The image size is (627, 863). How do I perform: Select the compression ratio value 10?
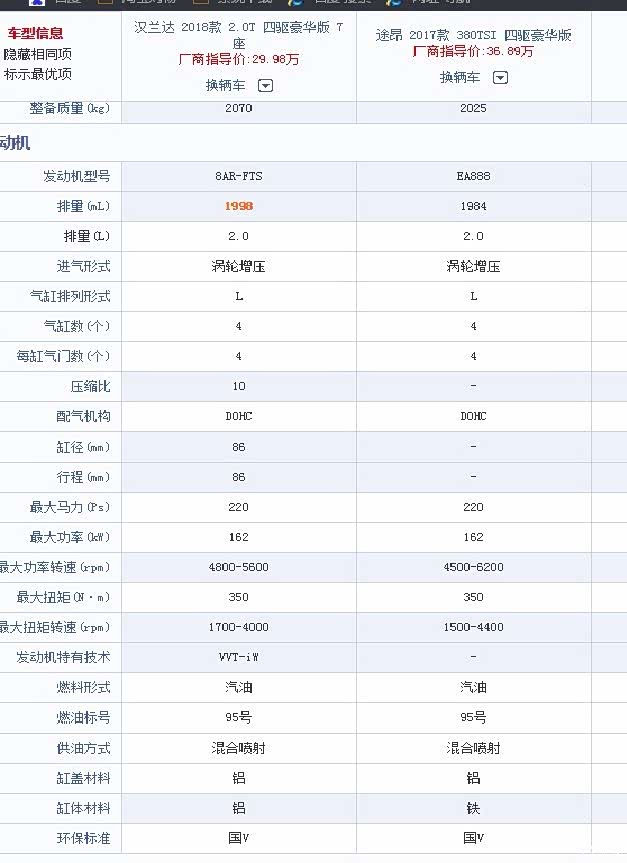(238, 386)
